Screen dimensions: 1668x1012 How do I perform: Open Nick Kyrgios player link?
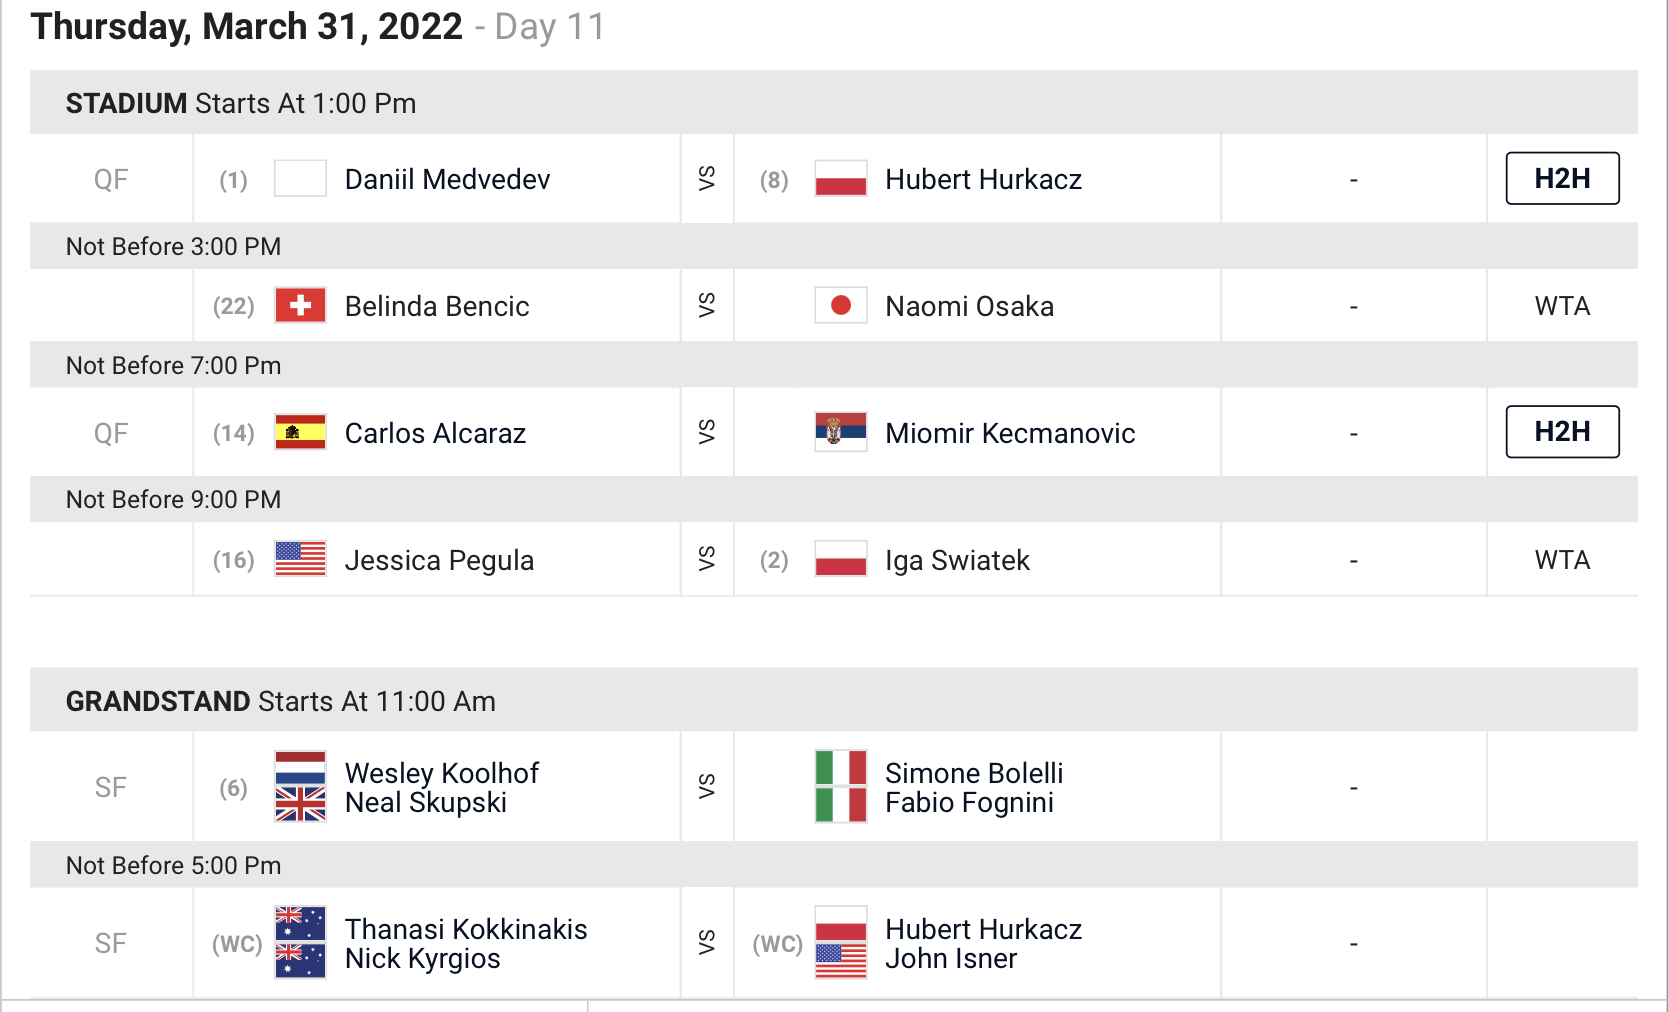coord(422,958)
